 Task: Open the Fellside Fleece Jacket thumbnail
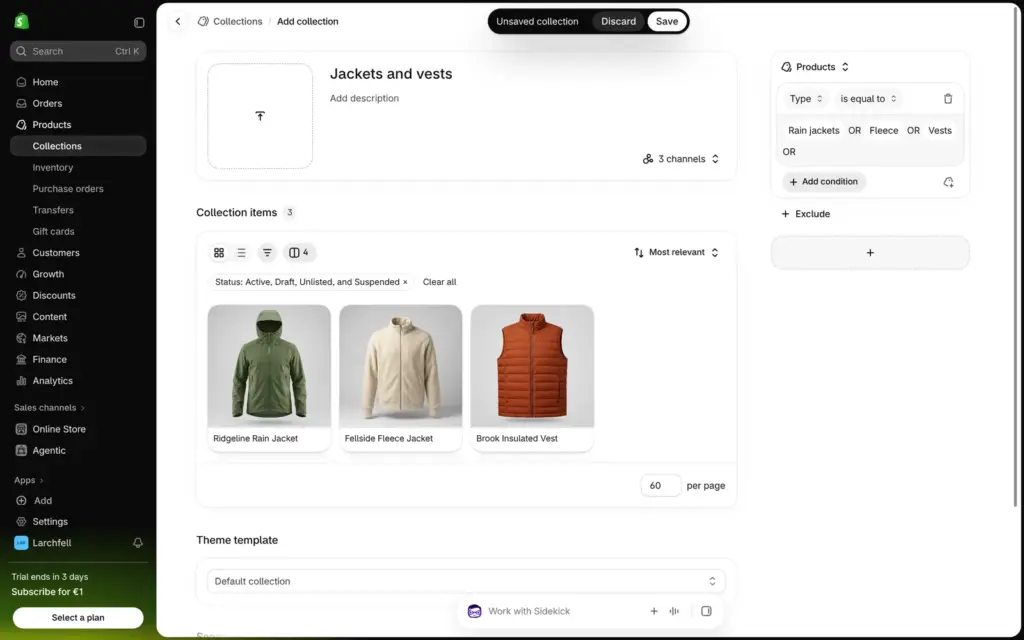pyautogui.click(x=400, y=366)
